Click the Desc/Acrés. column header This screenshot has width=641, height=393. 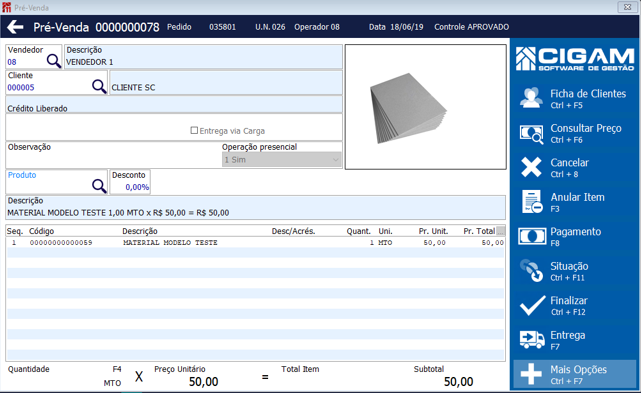pyautogui.click(x=293, y=231)
